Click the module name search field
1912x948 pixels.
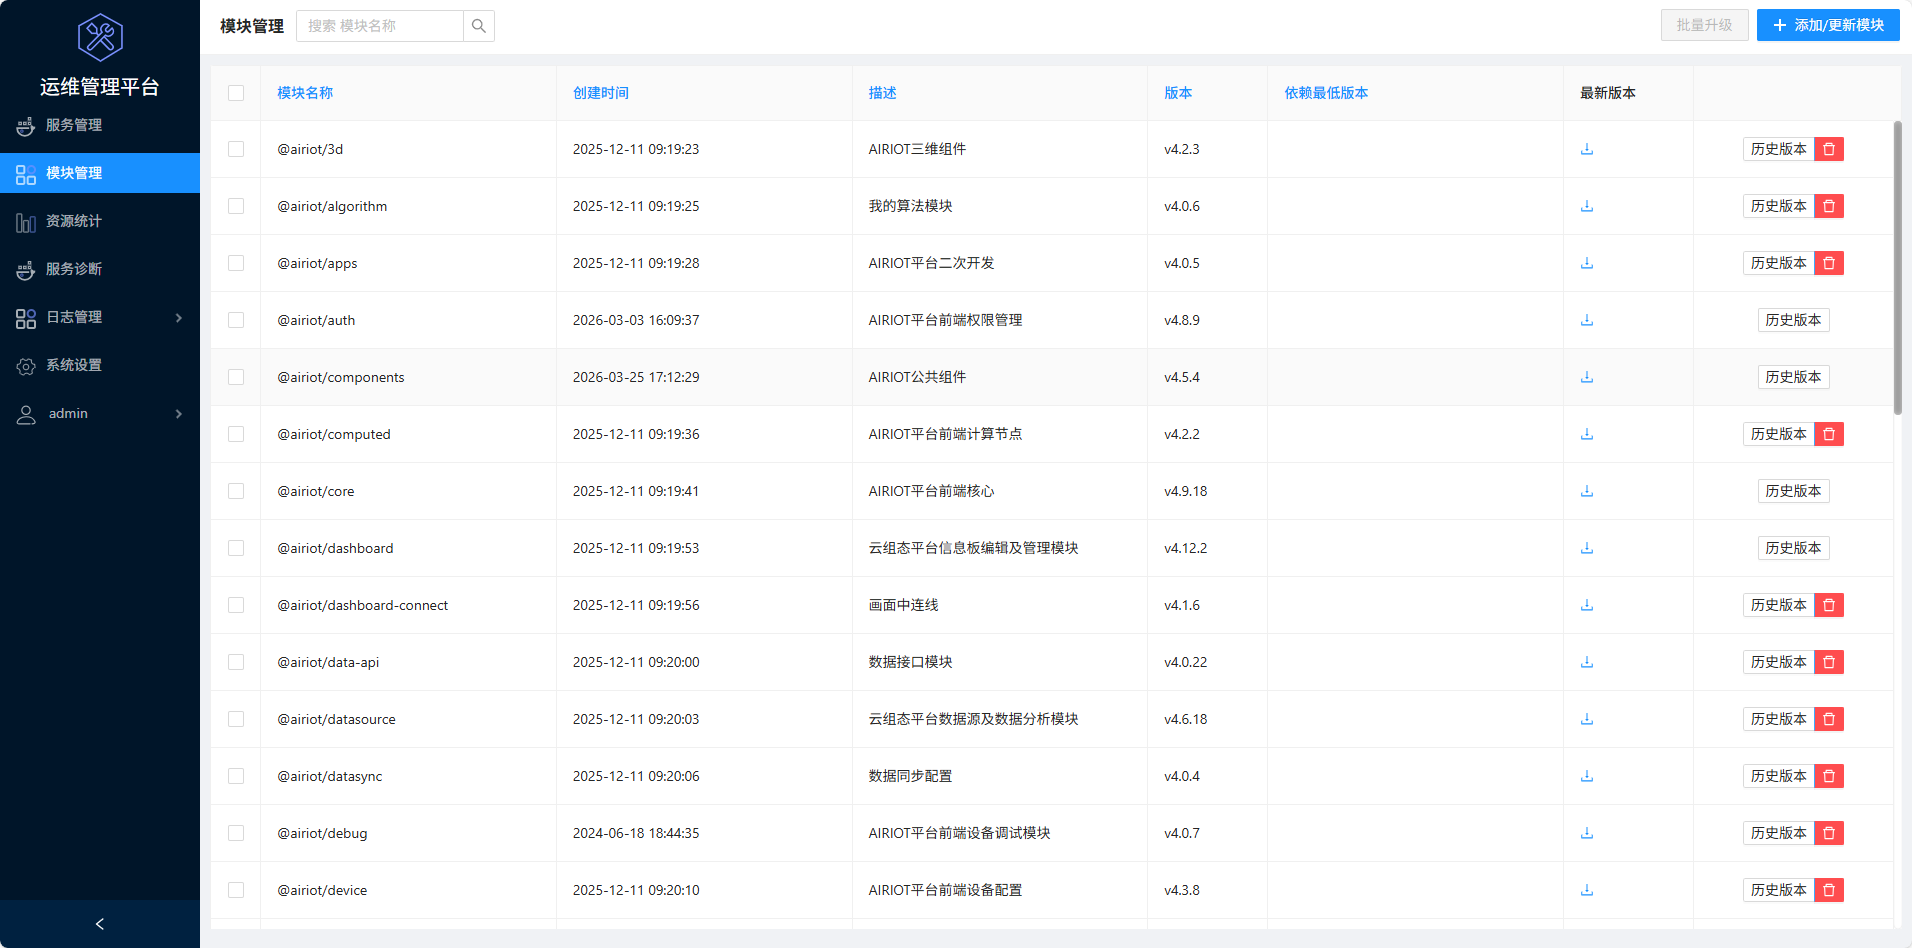coord(380,25)
